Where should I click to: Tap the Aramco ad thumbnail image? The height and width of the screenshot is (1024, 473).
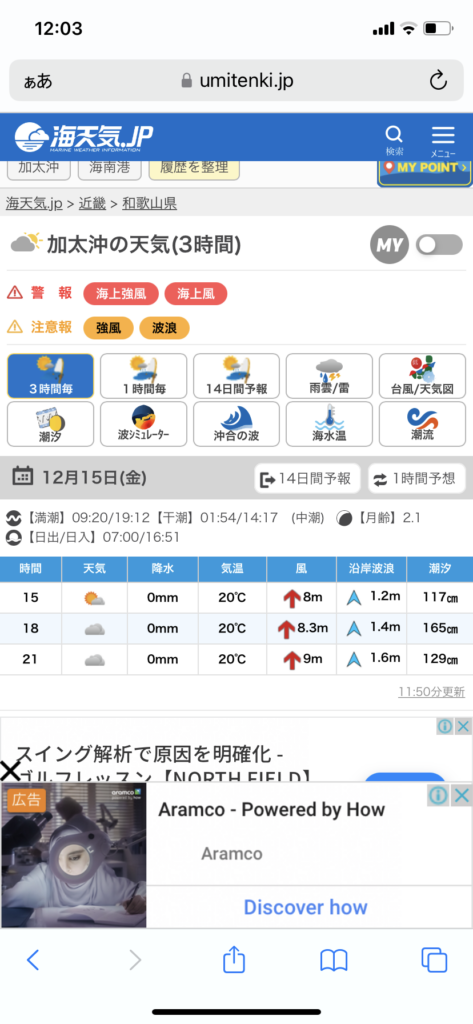click(74, 855)
